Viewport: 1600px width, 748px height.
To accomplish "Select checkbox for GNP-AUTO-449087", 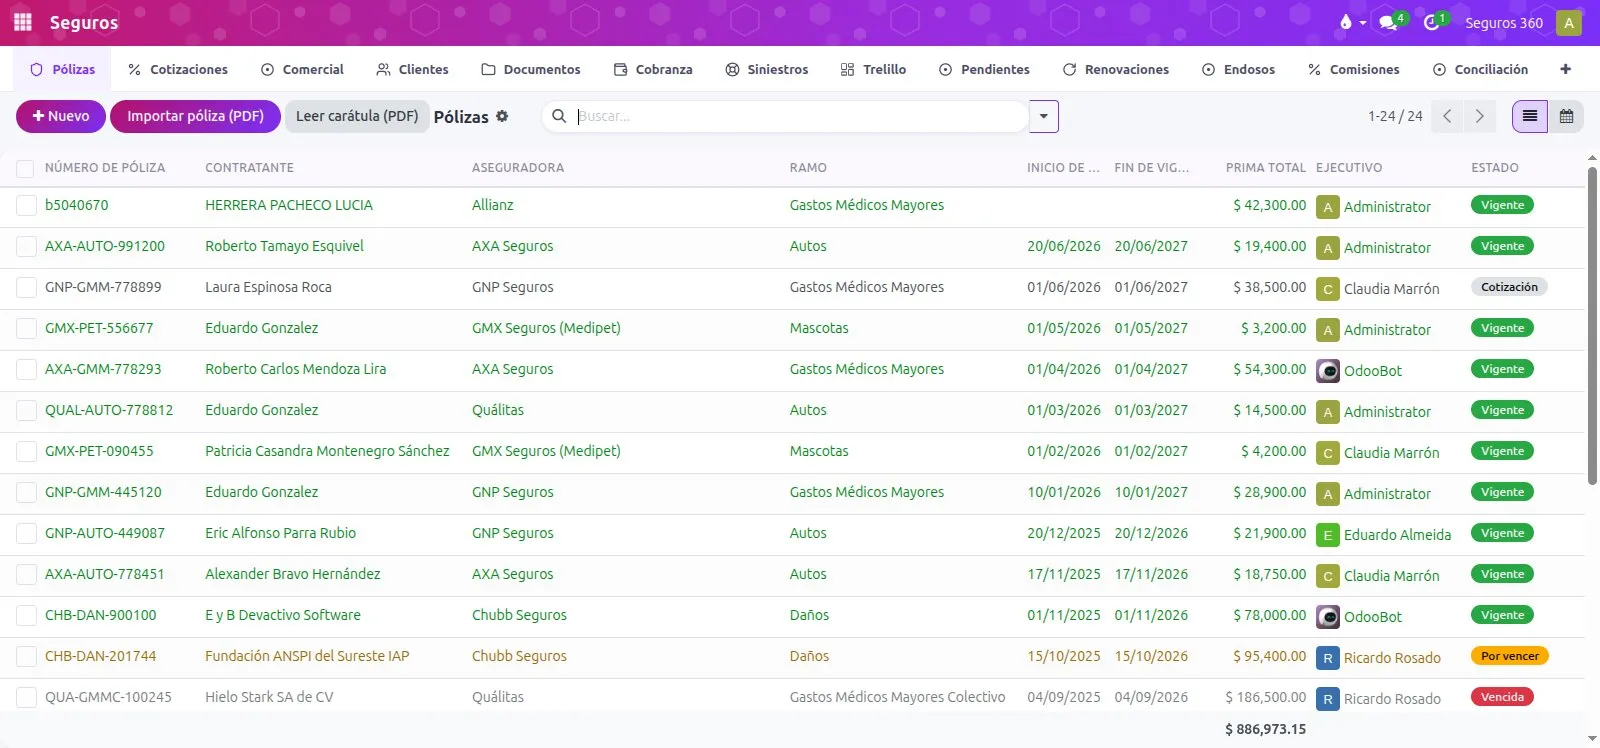I will tap(26, 534).
